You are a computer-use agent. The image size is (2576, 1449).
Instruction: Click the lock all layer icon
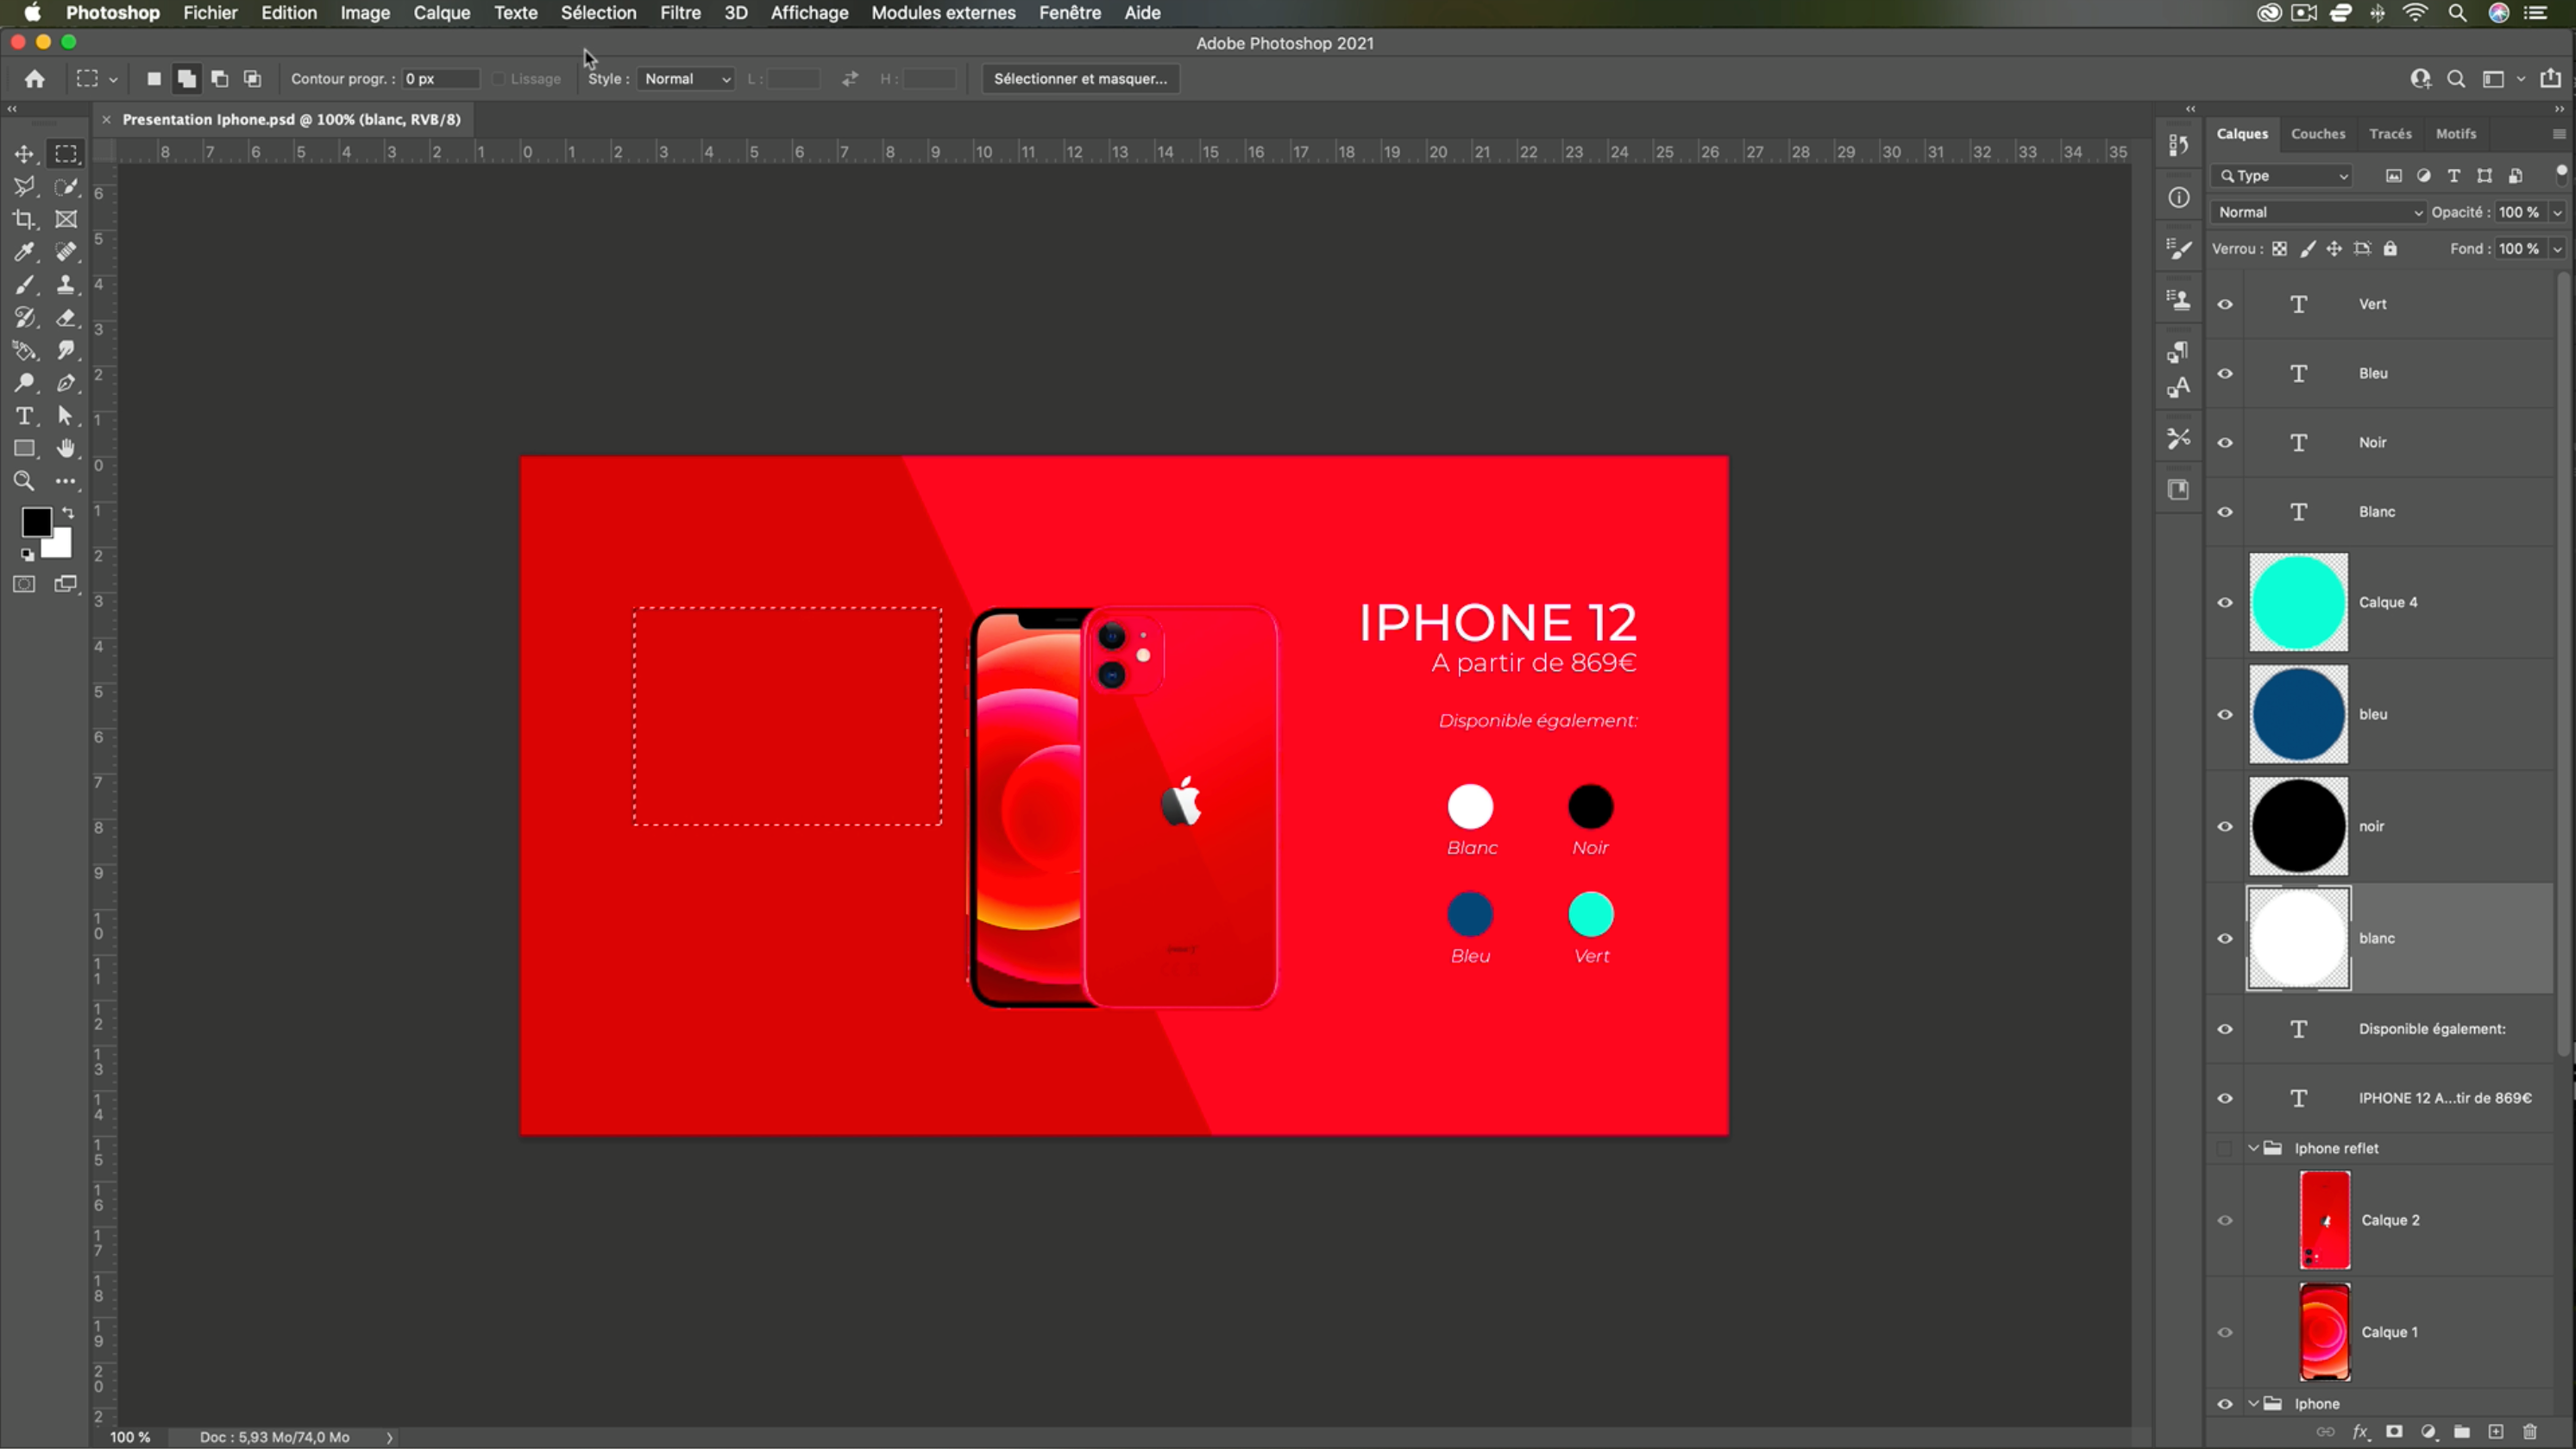point(2390,249)
